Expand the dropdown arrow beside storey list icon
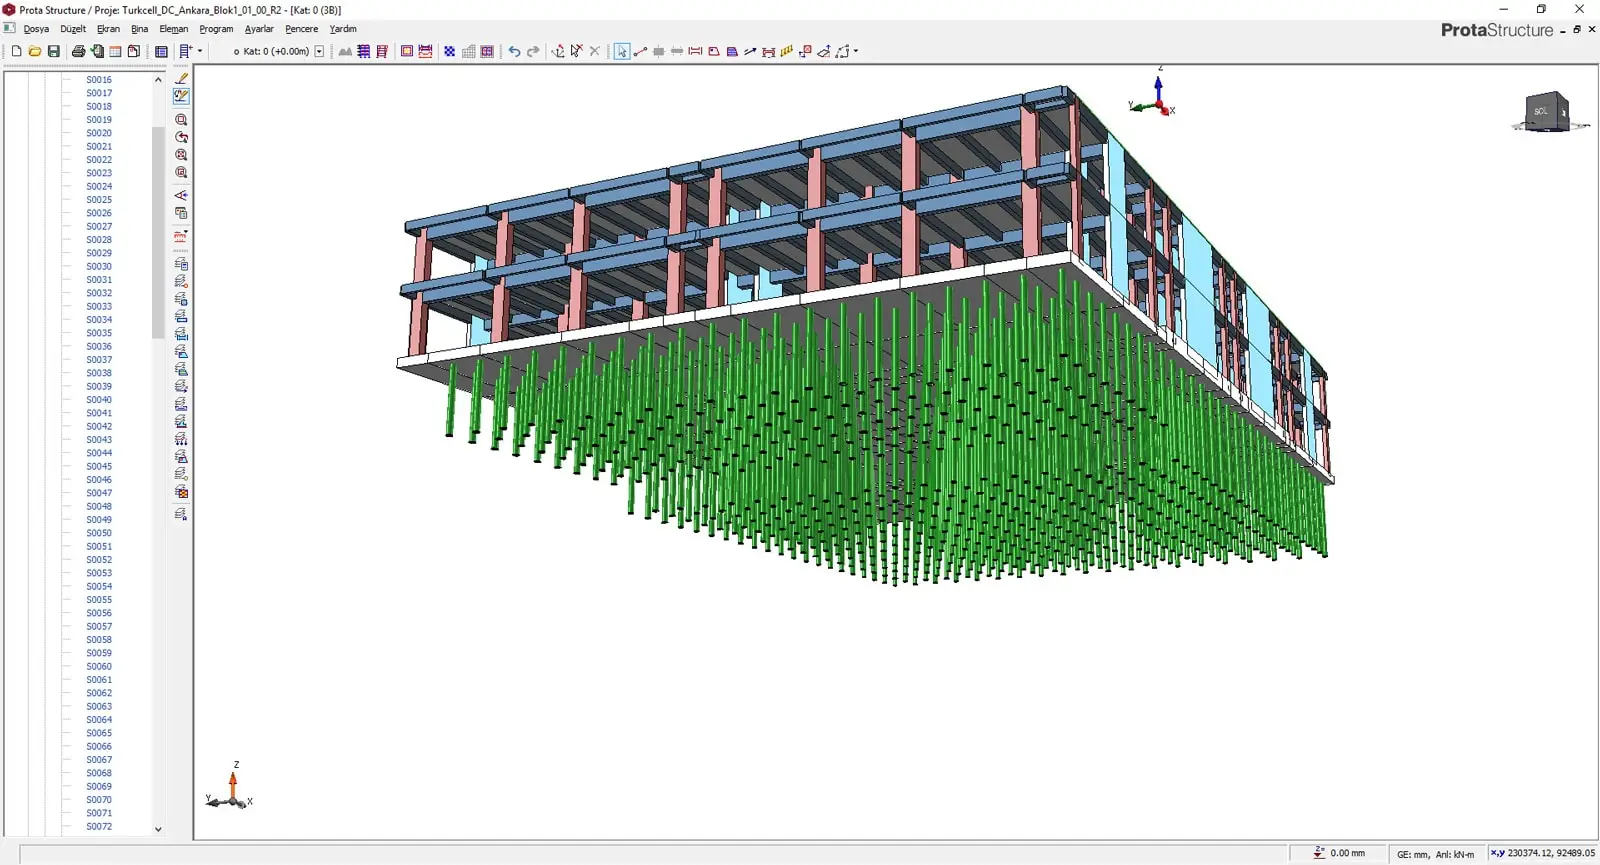The height and width of the screenshot is (865, 1600). (200, 51)
